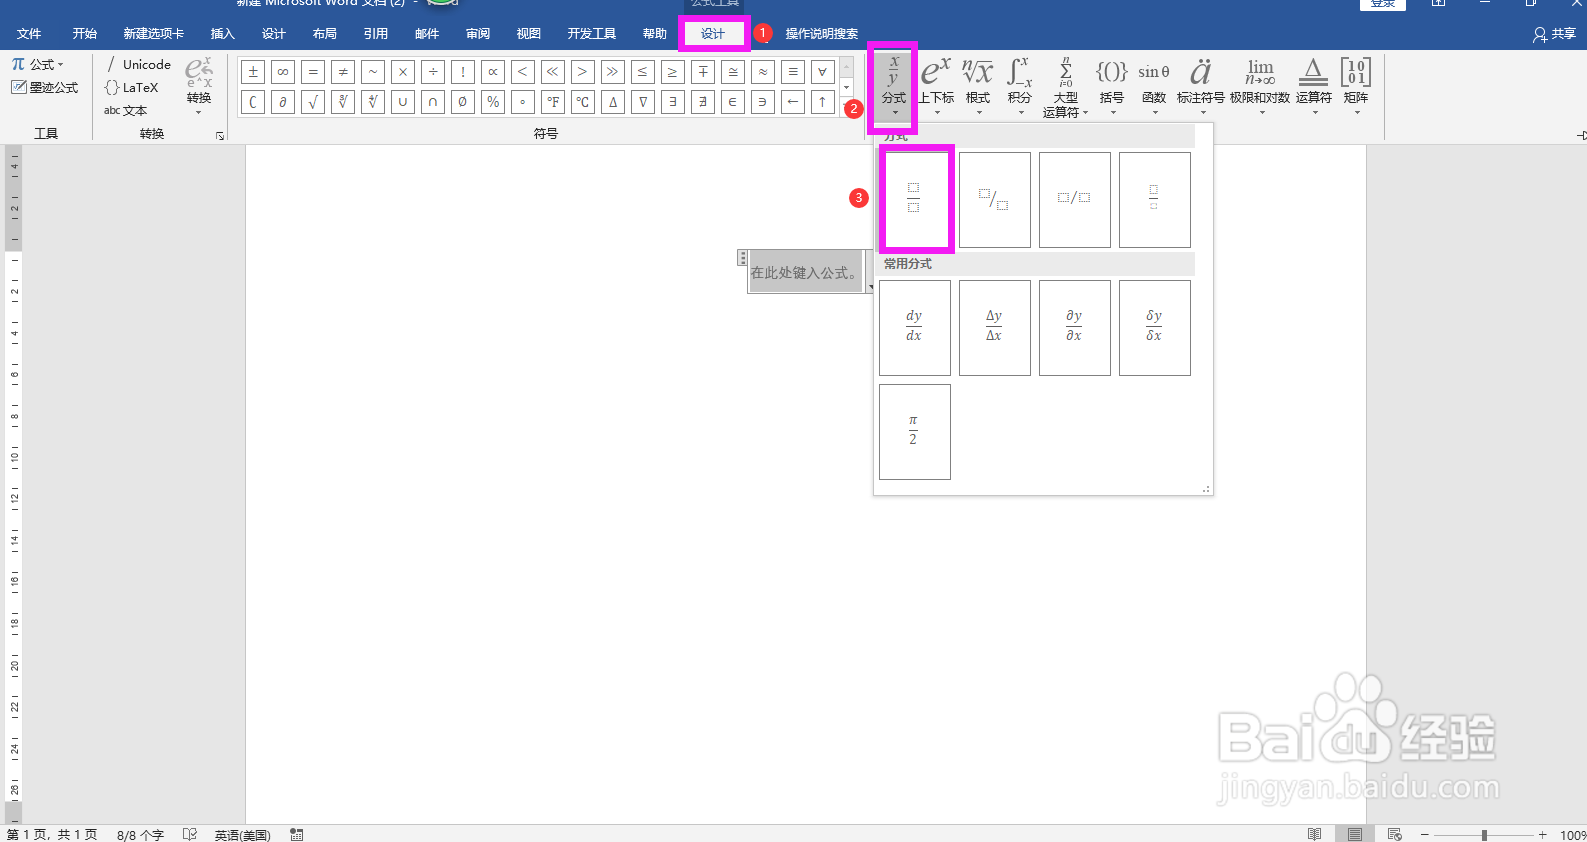Insert the π/2 common fraction

[915, 431]
